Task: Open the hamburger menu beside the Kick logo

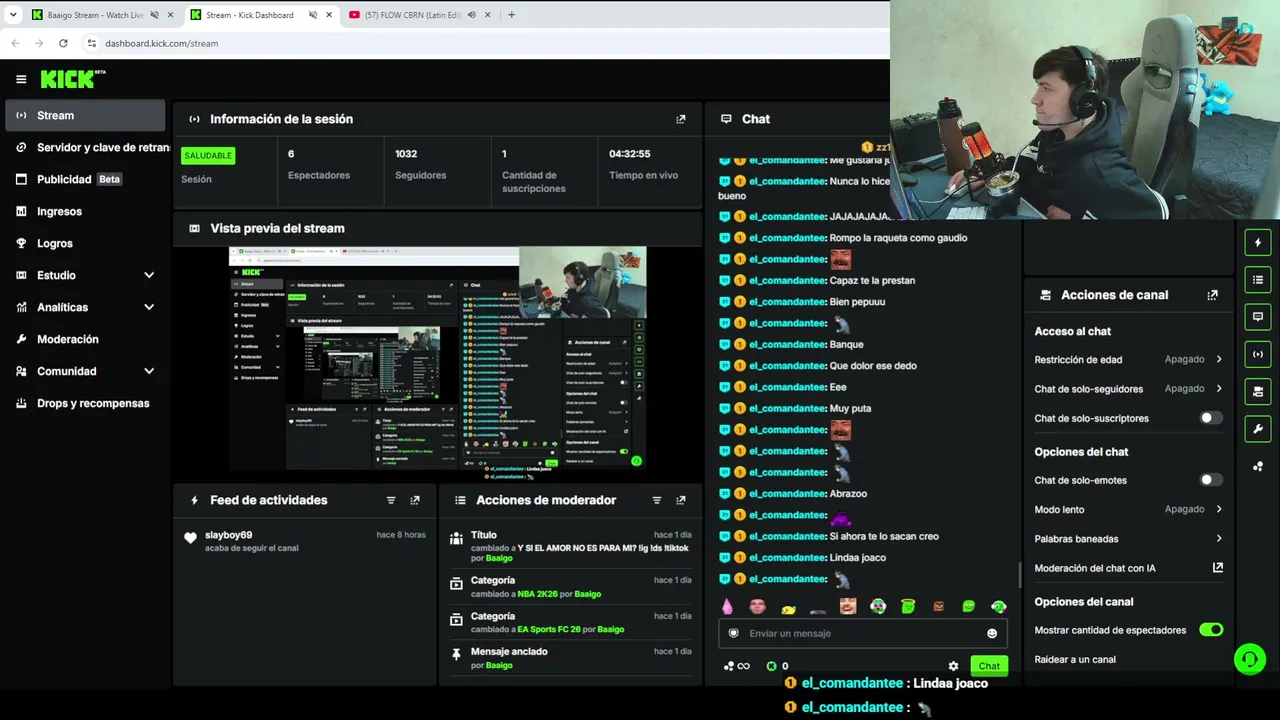Action: [21, 79]
